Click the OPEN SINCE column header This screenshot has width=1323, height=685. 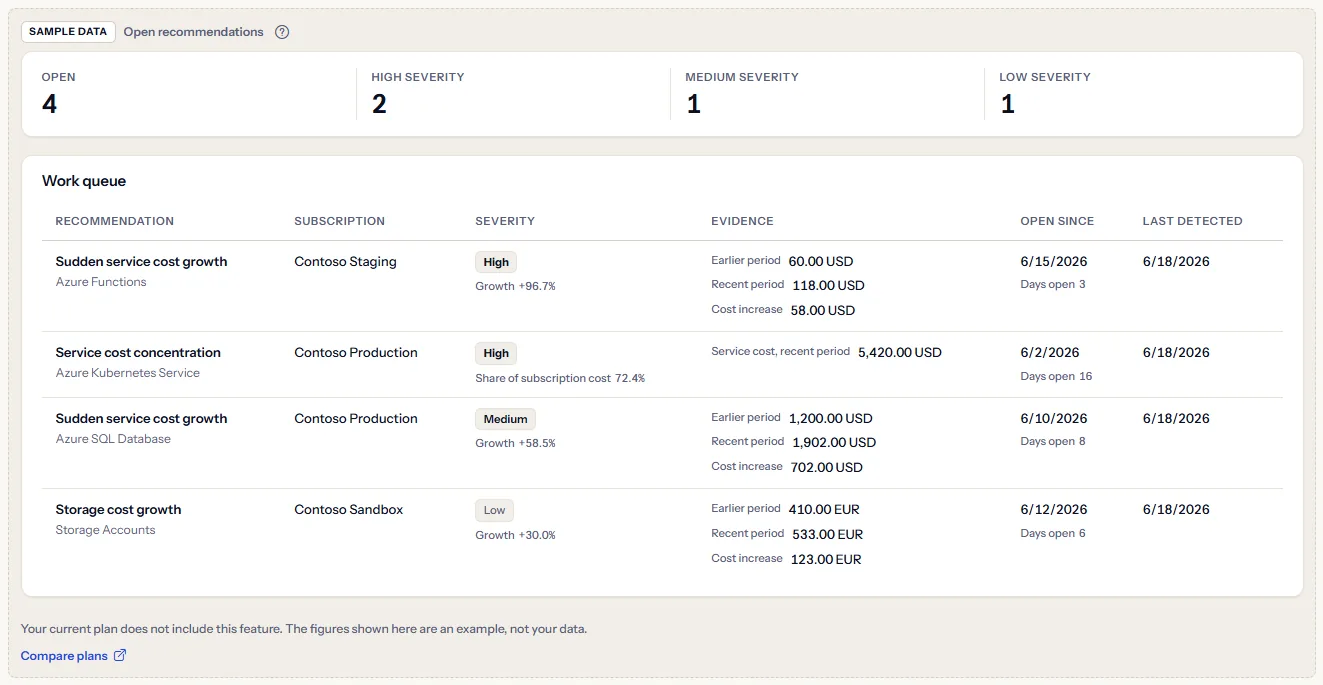coord(1057,221)
